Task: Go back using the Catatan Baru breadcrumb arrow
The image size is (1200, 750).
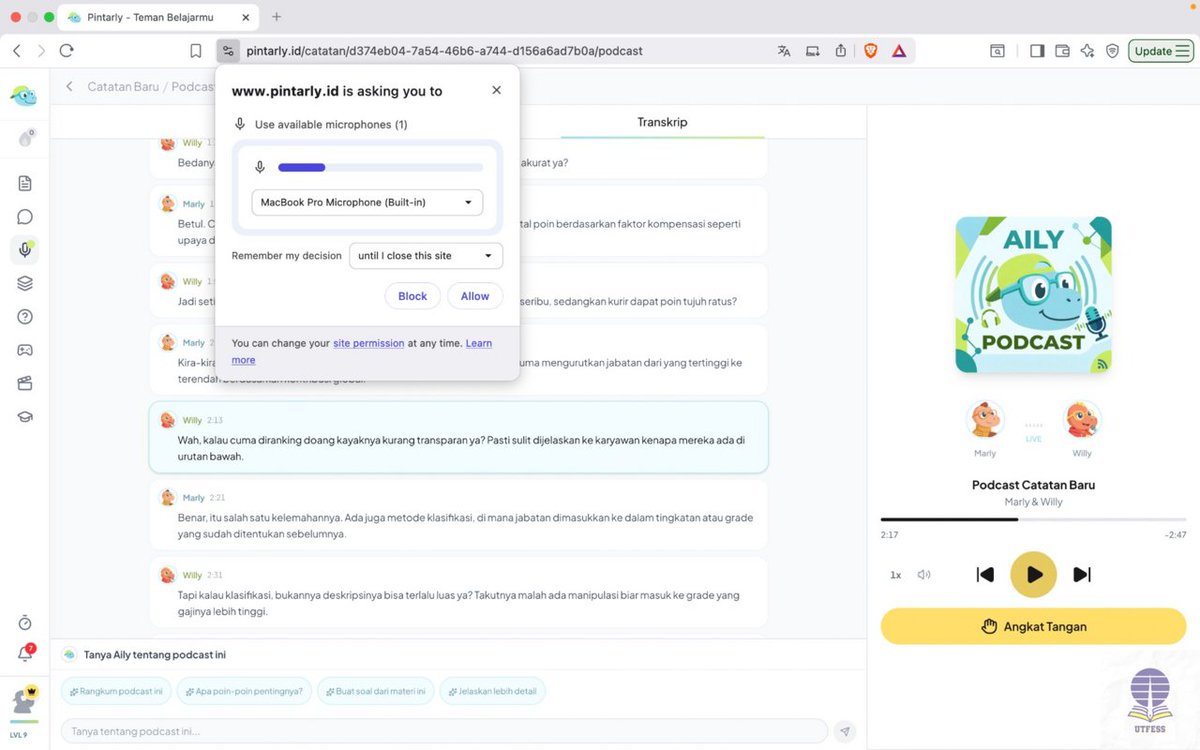Action: click(69, 86)
